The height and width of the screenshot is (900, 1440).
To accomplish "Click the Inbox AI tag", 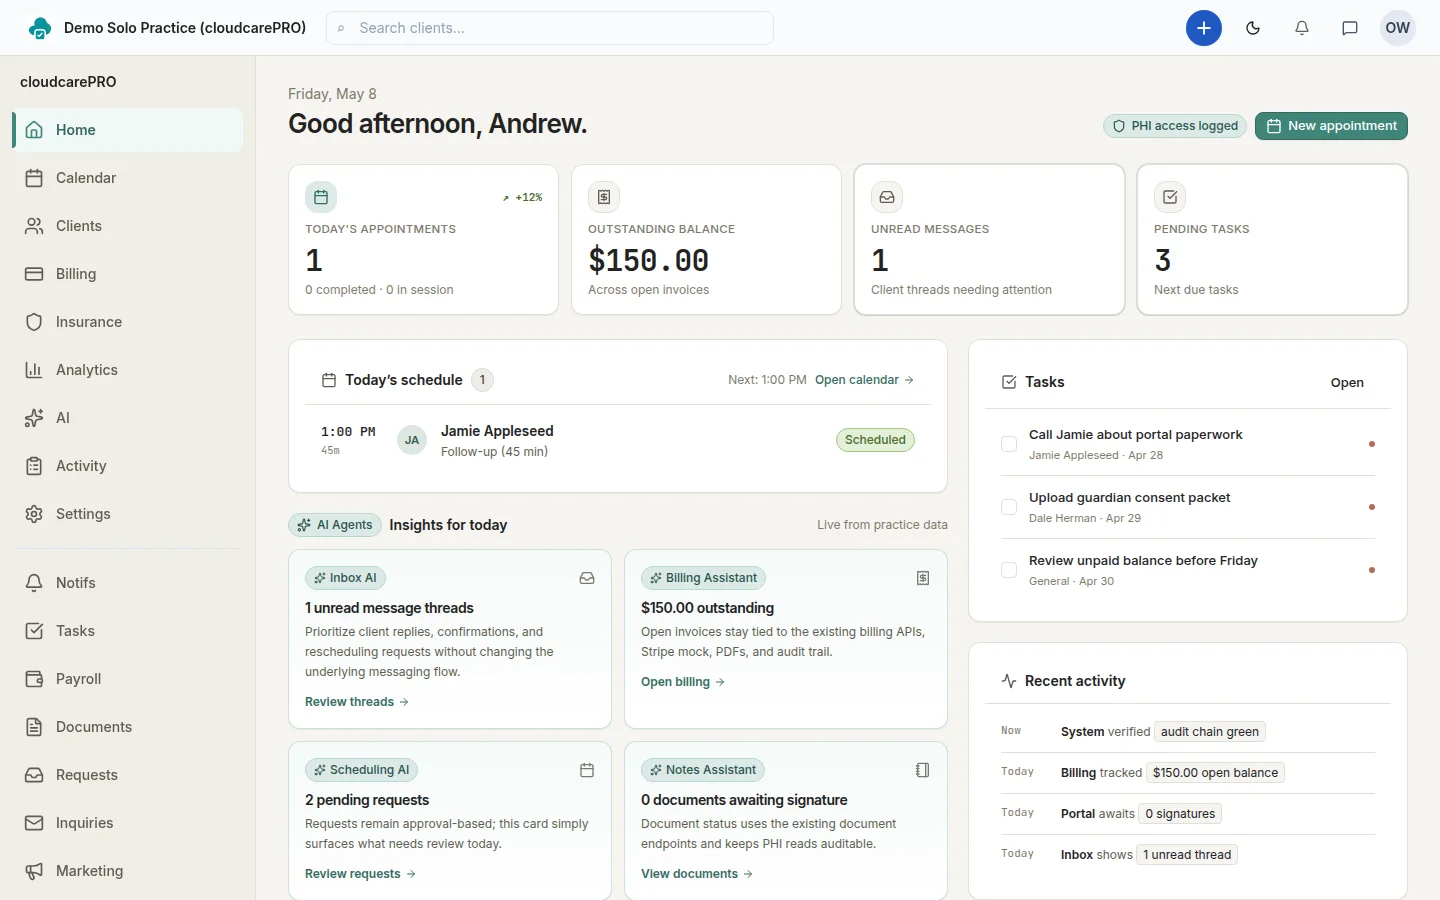I will click(345, 578).
